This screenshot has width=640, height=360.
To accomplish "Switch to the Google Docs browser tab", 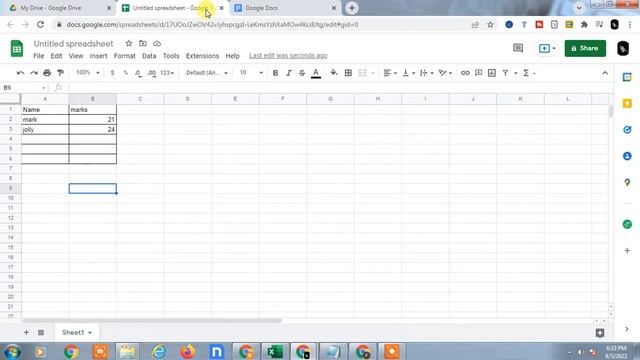I will (286, 8).
